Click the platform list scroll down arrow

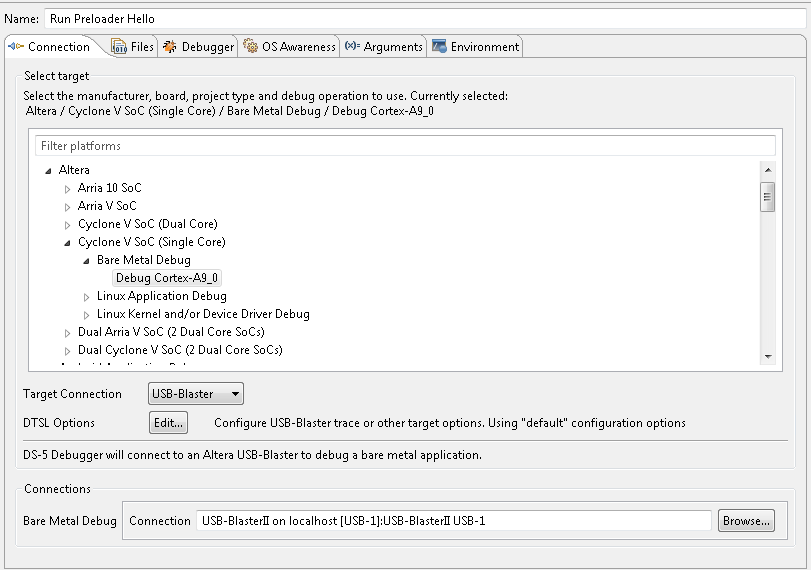pyautogui.click(x=768, y=356)
